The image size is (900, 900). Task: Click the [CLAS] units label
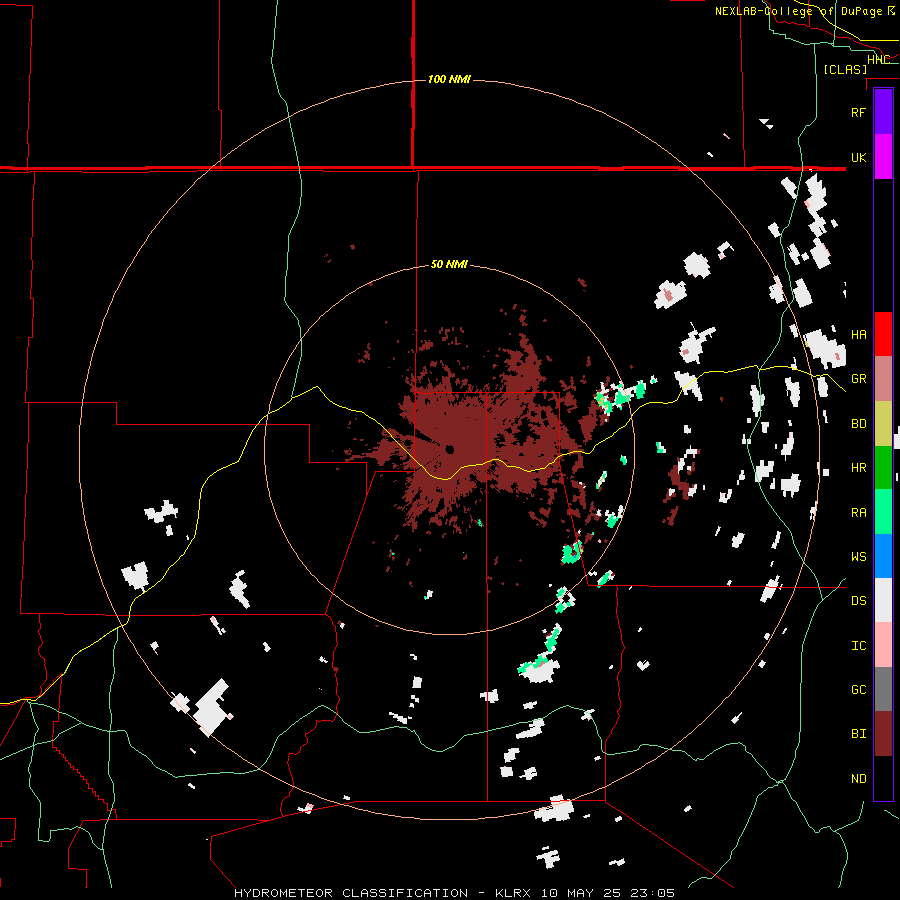845,69
